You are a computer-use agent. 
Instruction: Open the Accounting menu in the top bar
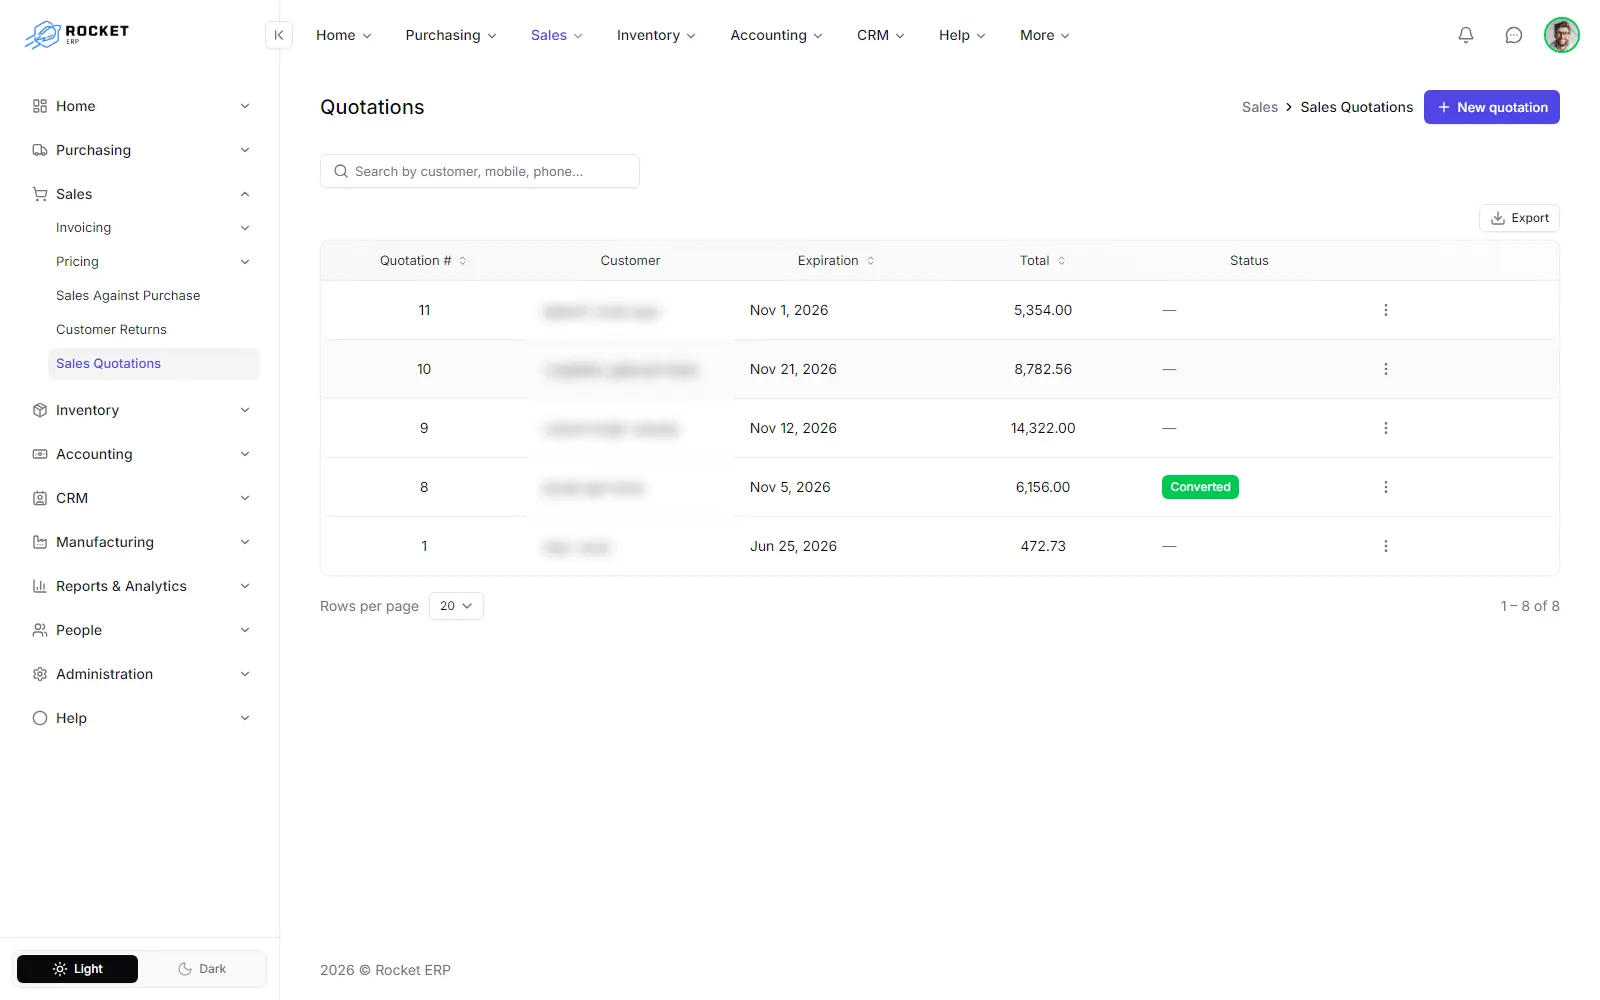pyautogui.click(x=777, y=35)
